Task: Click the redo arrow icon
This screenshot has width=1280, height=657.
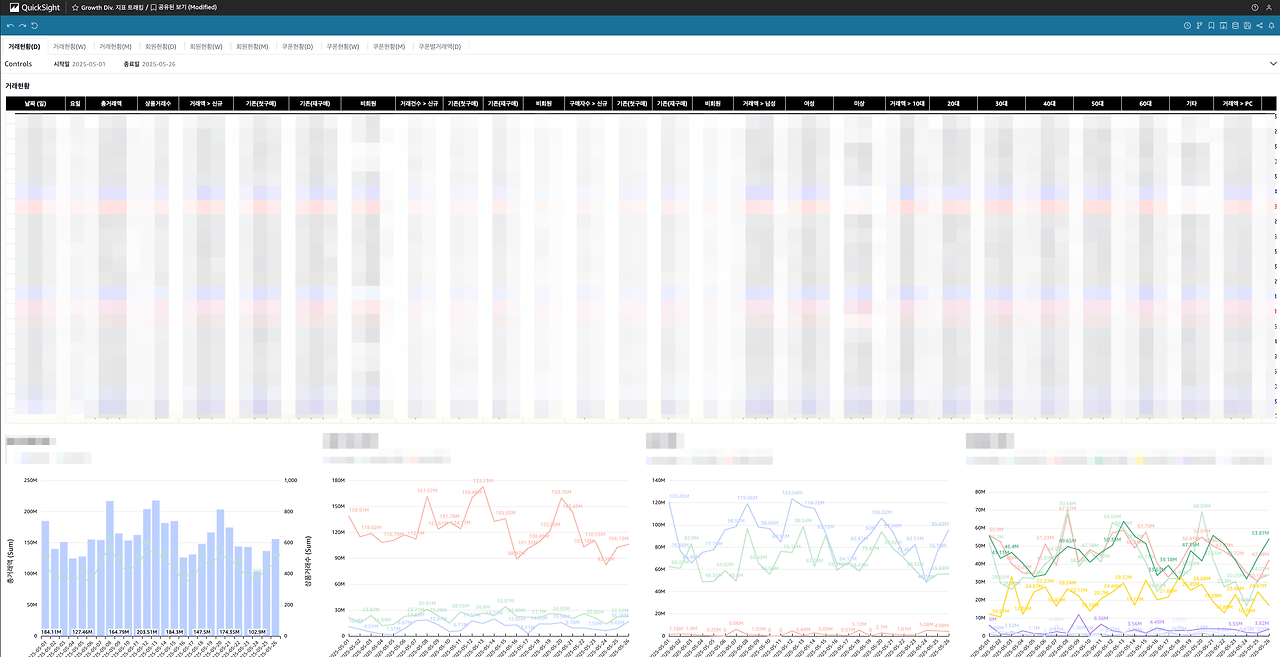Action: click(22, 25)
